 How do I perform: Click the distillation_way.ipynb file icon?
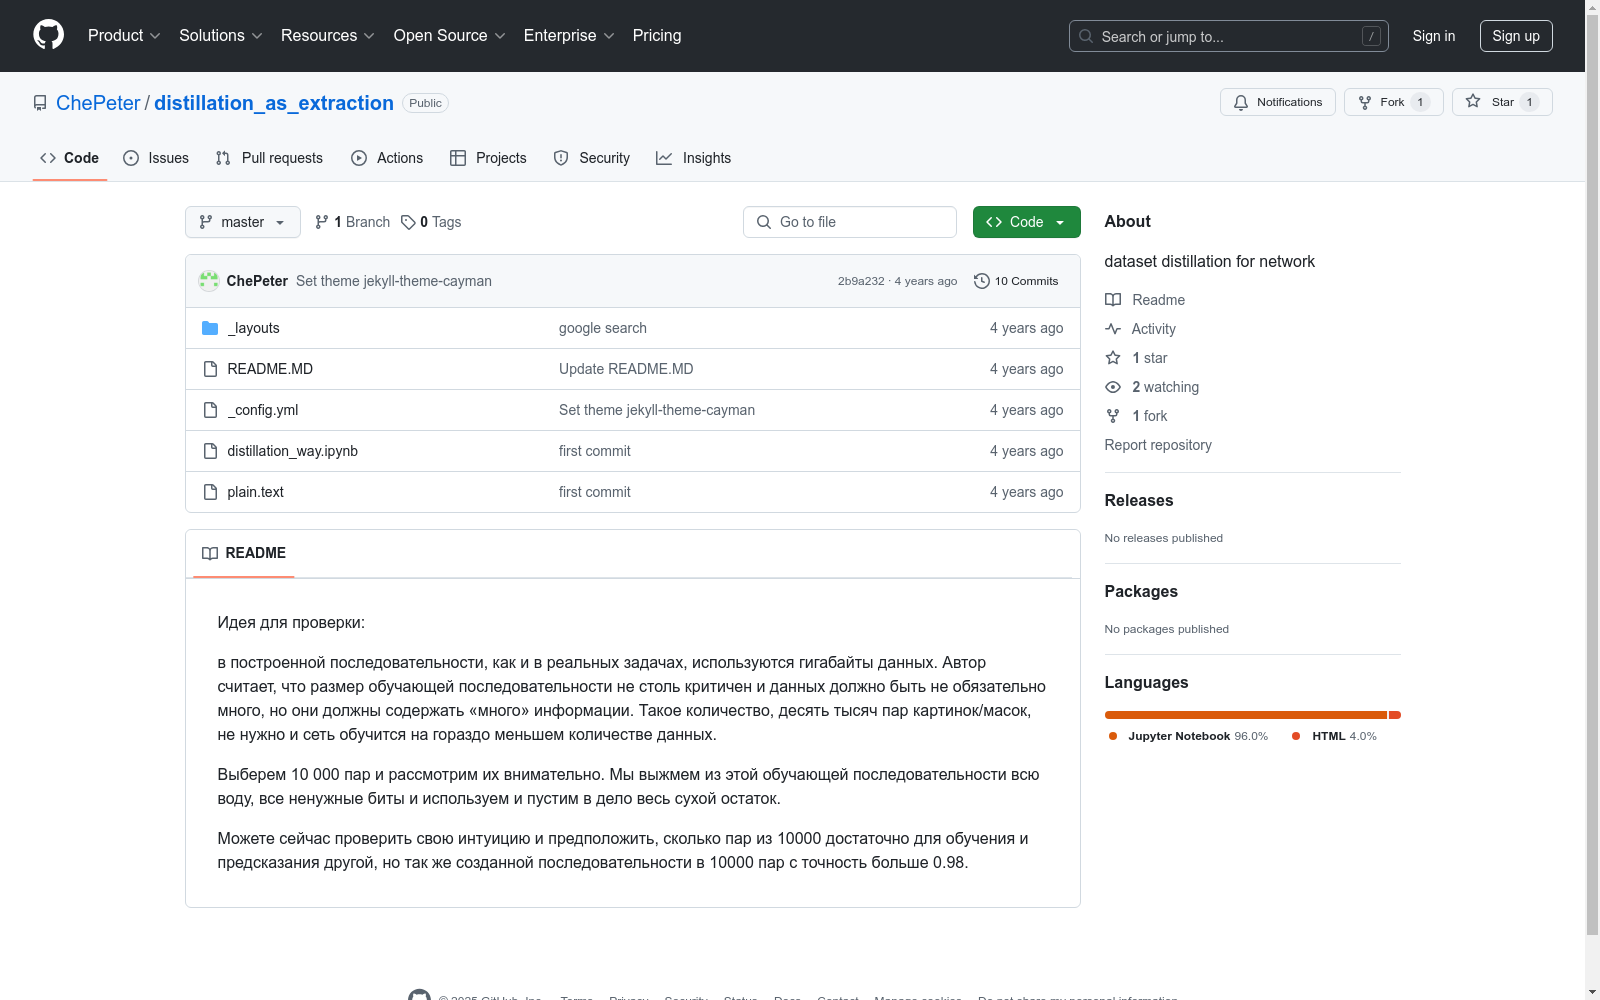pyautogui.click(x=210, y=451)
